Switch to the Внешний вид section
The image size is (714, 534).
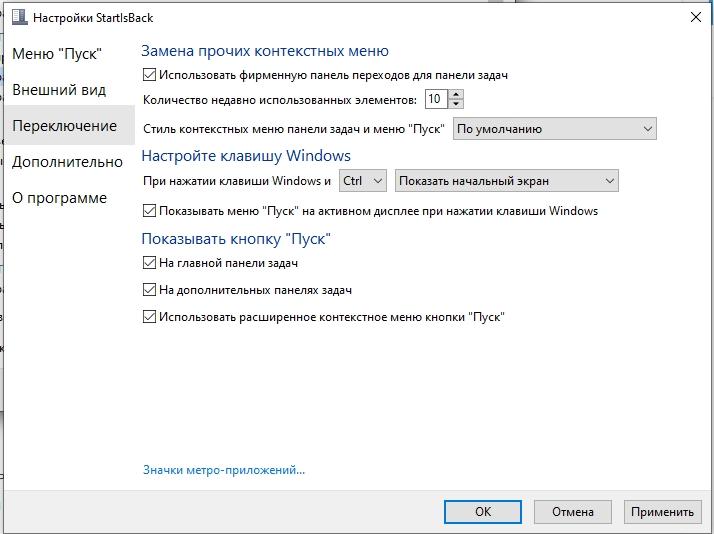(x=59, y=90)
